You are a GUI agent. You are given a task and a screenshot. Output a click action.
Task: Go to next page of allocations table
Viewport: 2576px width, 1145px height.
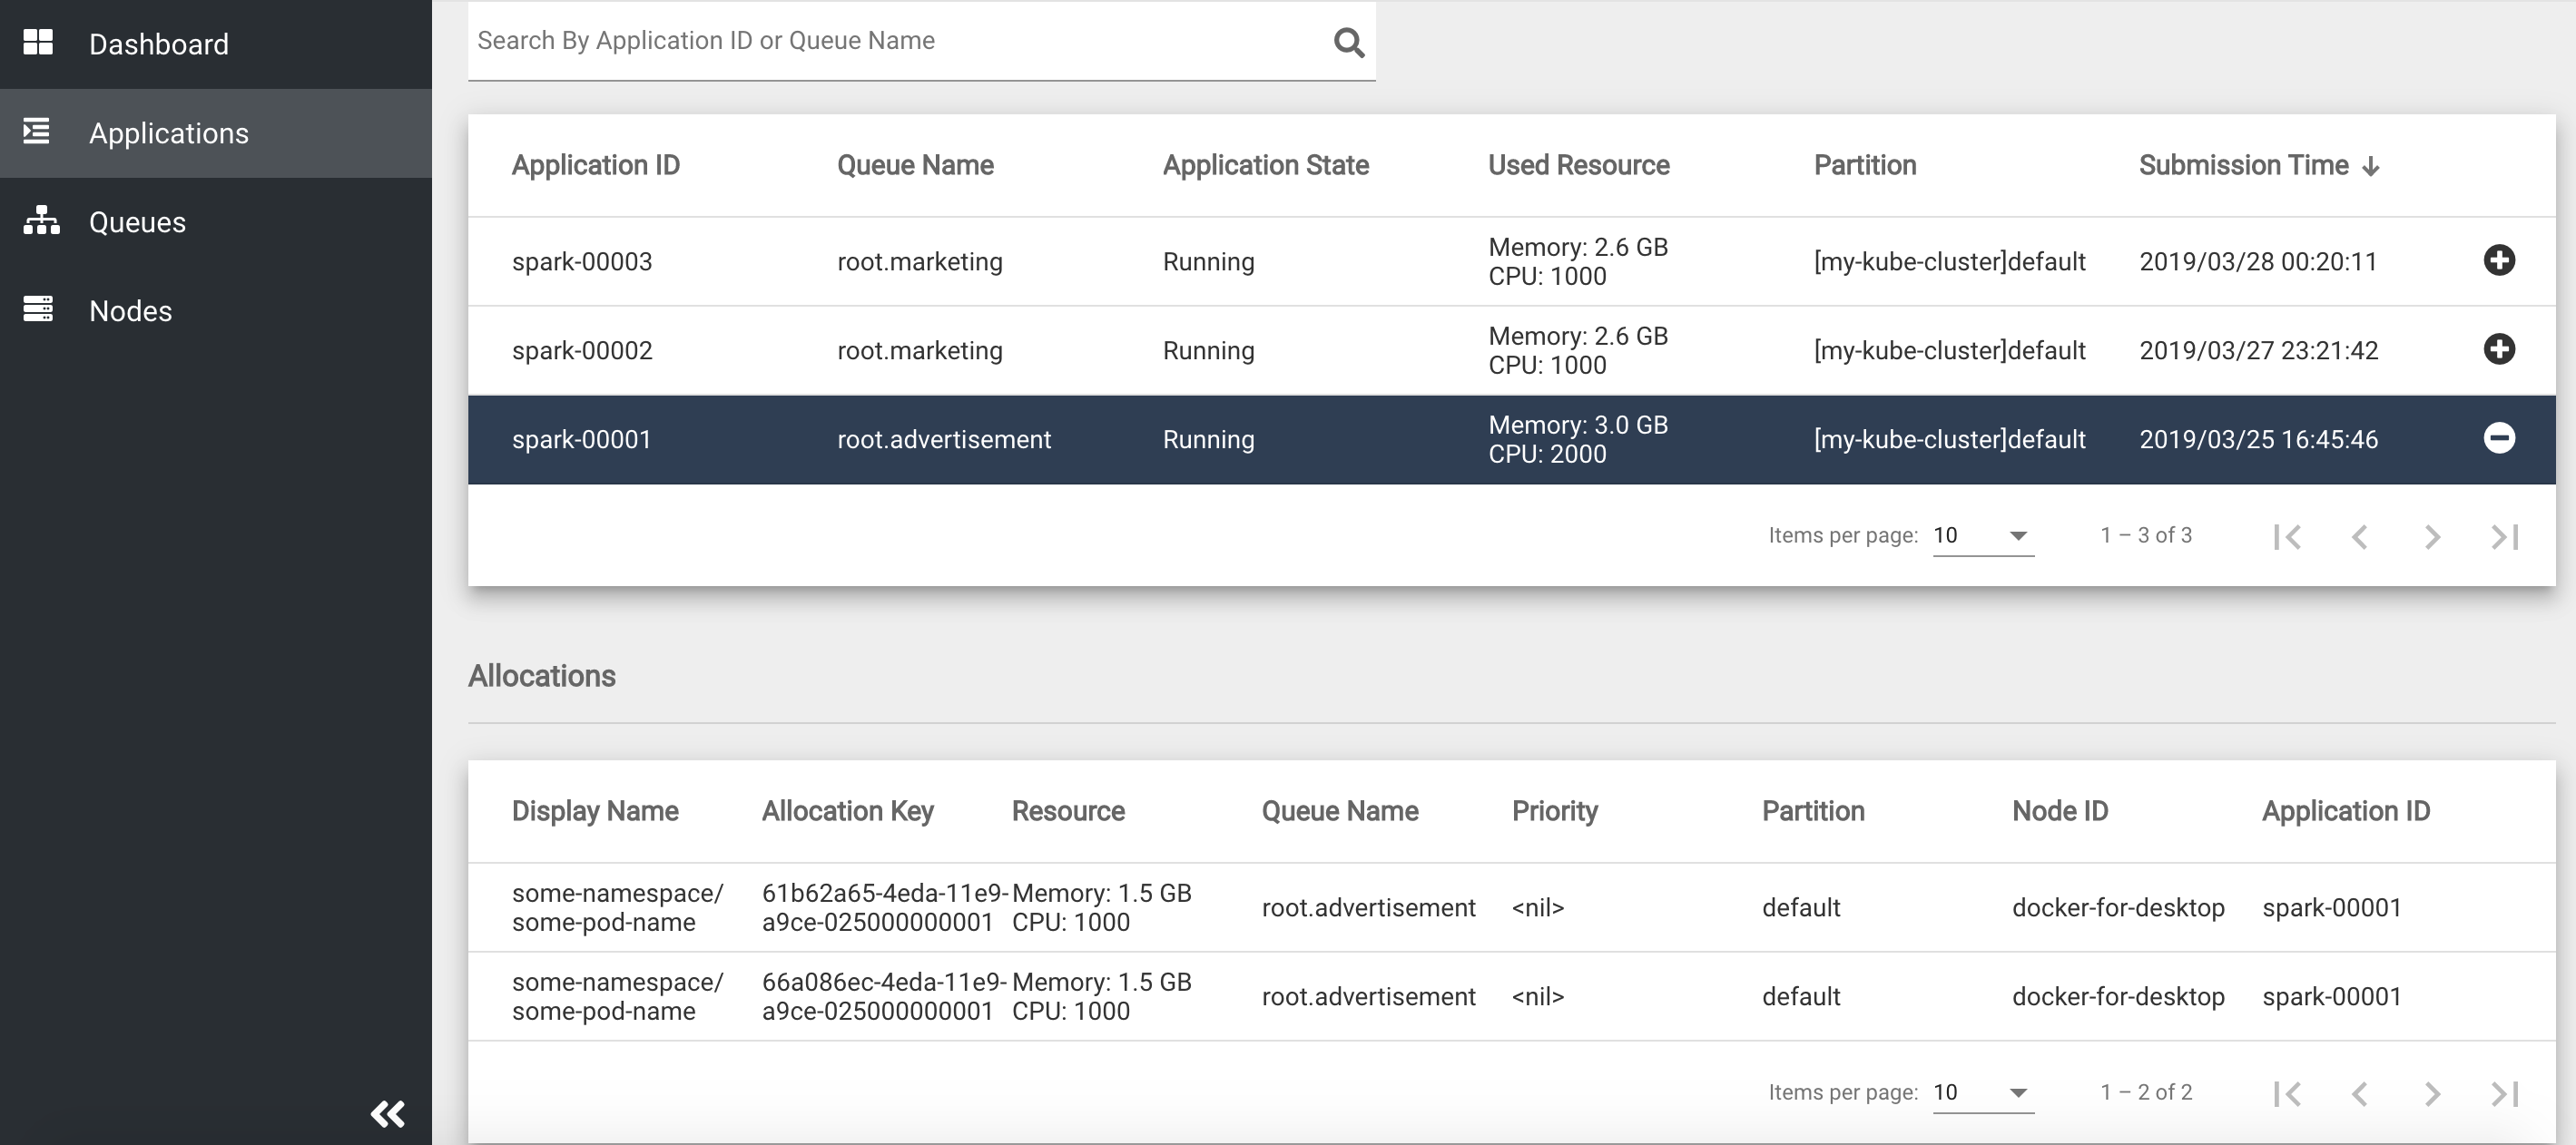pos(2432,1094)
